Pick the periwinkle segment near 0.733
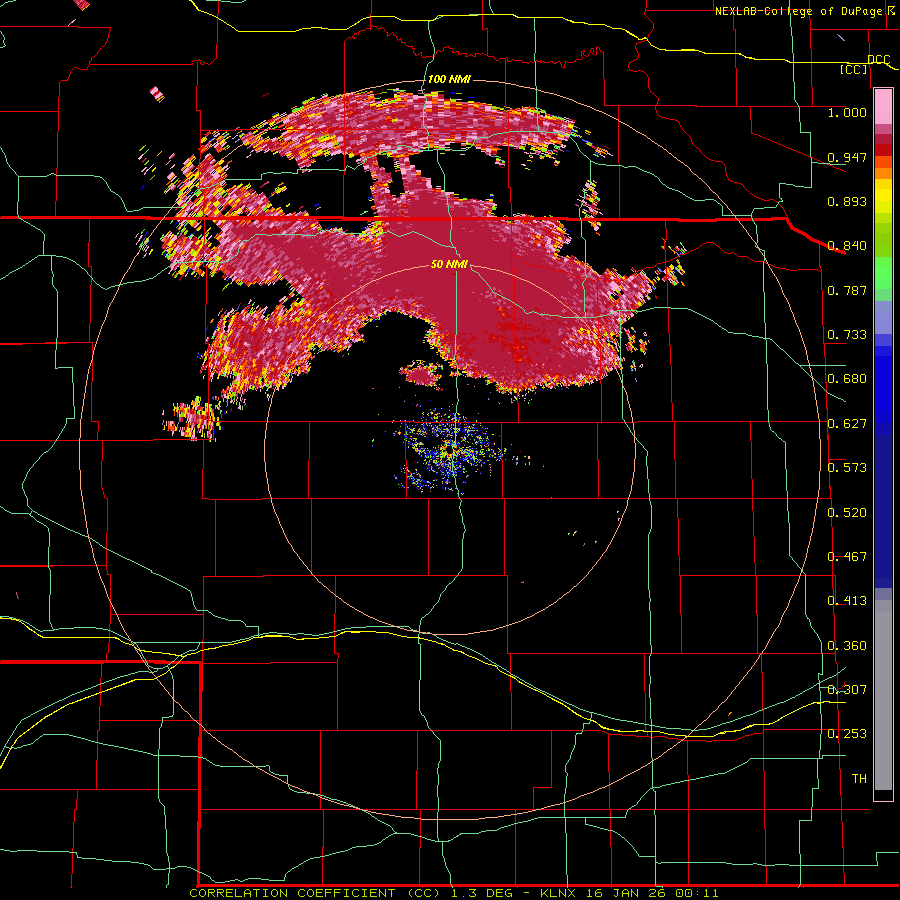The width and height of the screenshot is (900, 900). tap(883, 318)
